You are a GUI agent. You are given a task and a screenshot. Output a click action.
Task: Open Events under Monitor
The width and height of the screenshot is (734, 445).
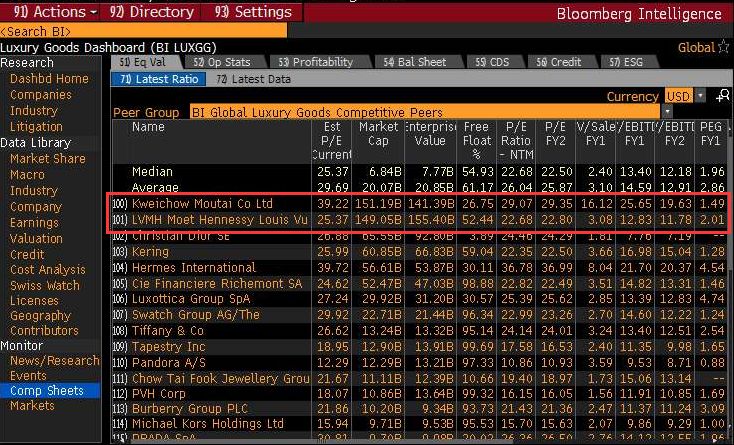[28, 376]
